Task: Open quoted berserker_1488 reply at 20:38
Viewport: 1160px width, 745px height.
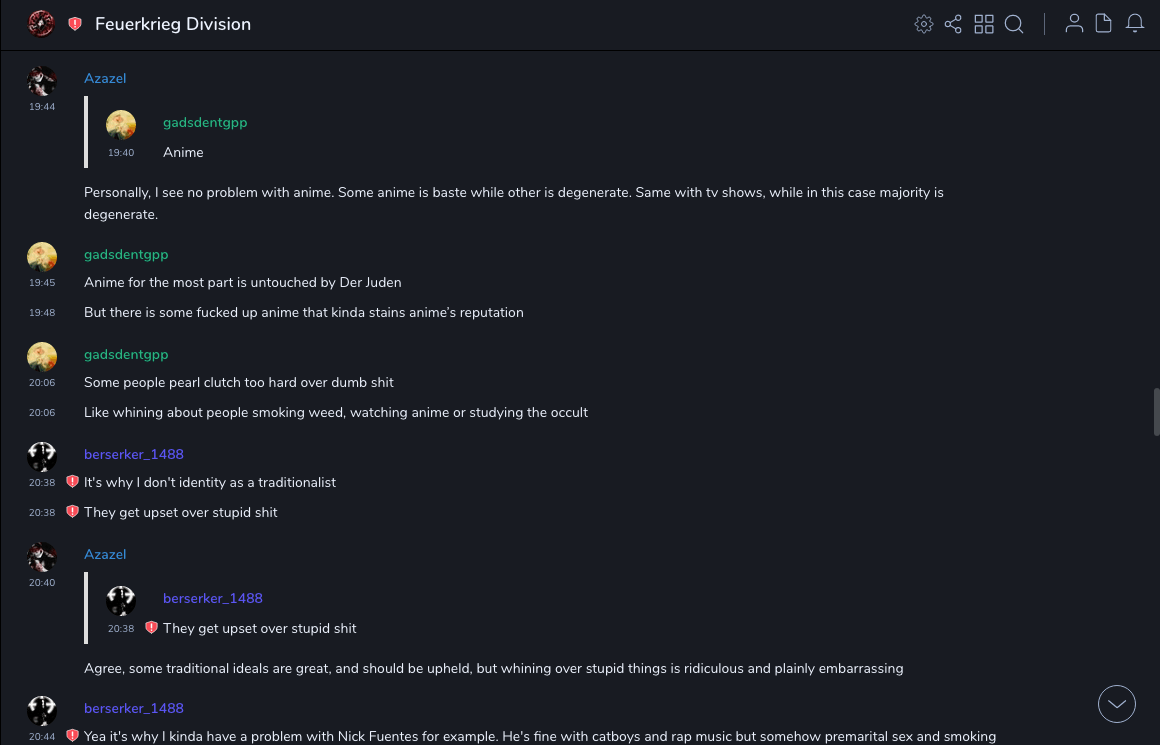Action: pos(259,628)
